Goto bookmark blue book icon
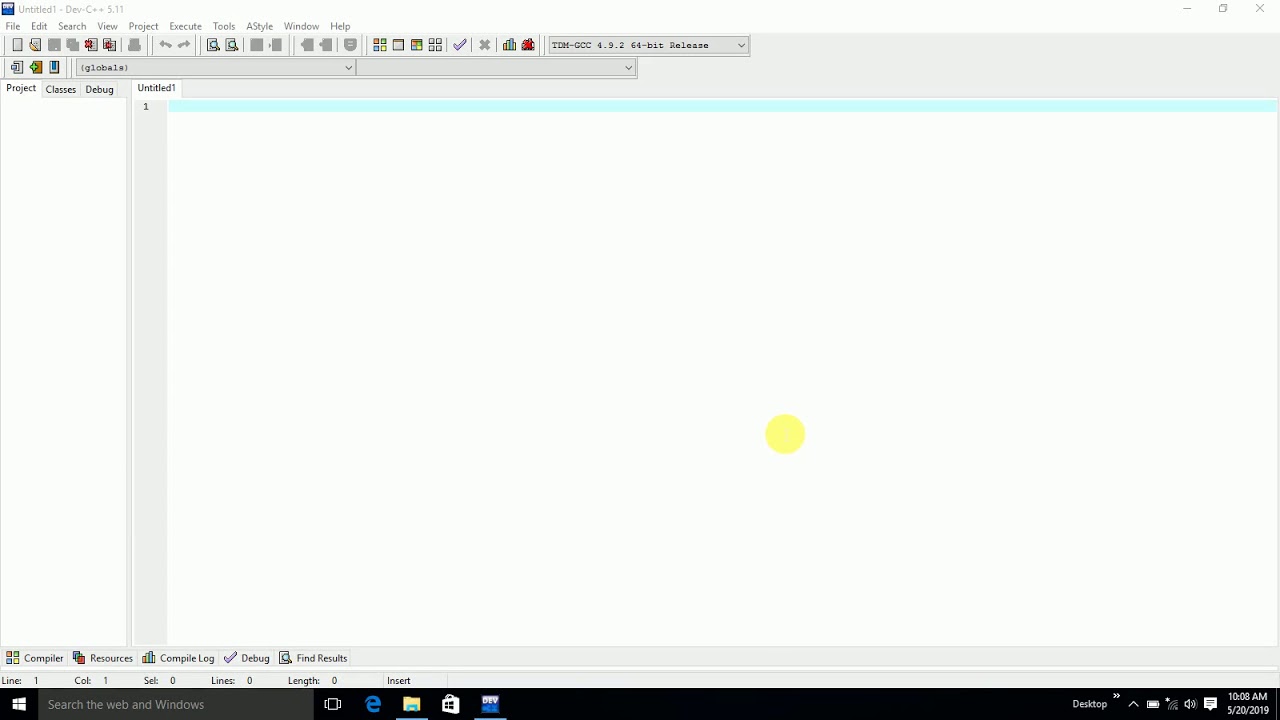Image resolution: width=1280 pixels, height=720 pixels. (x=54, y=67)
